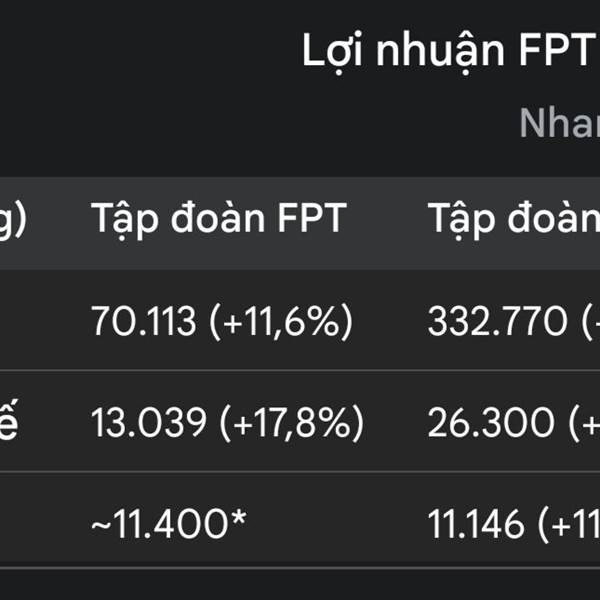Click the blank area left of the title

pos(150,50)
